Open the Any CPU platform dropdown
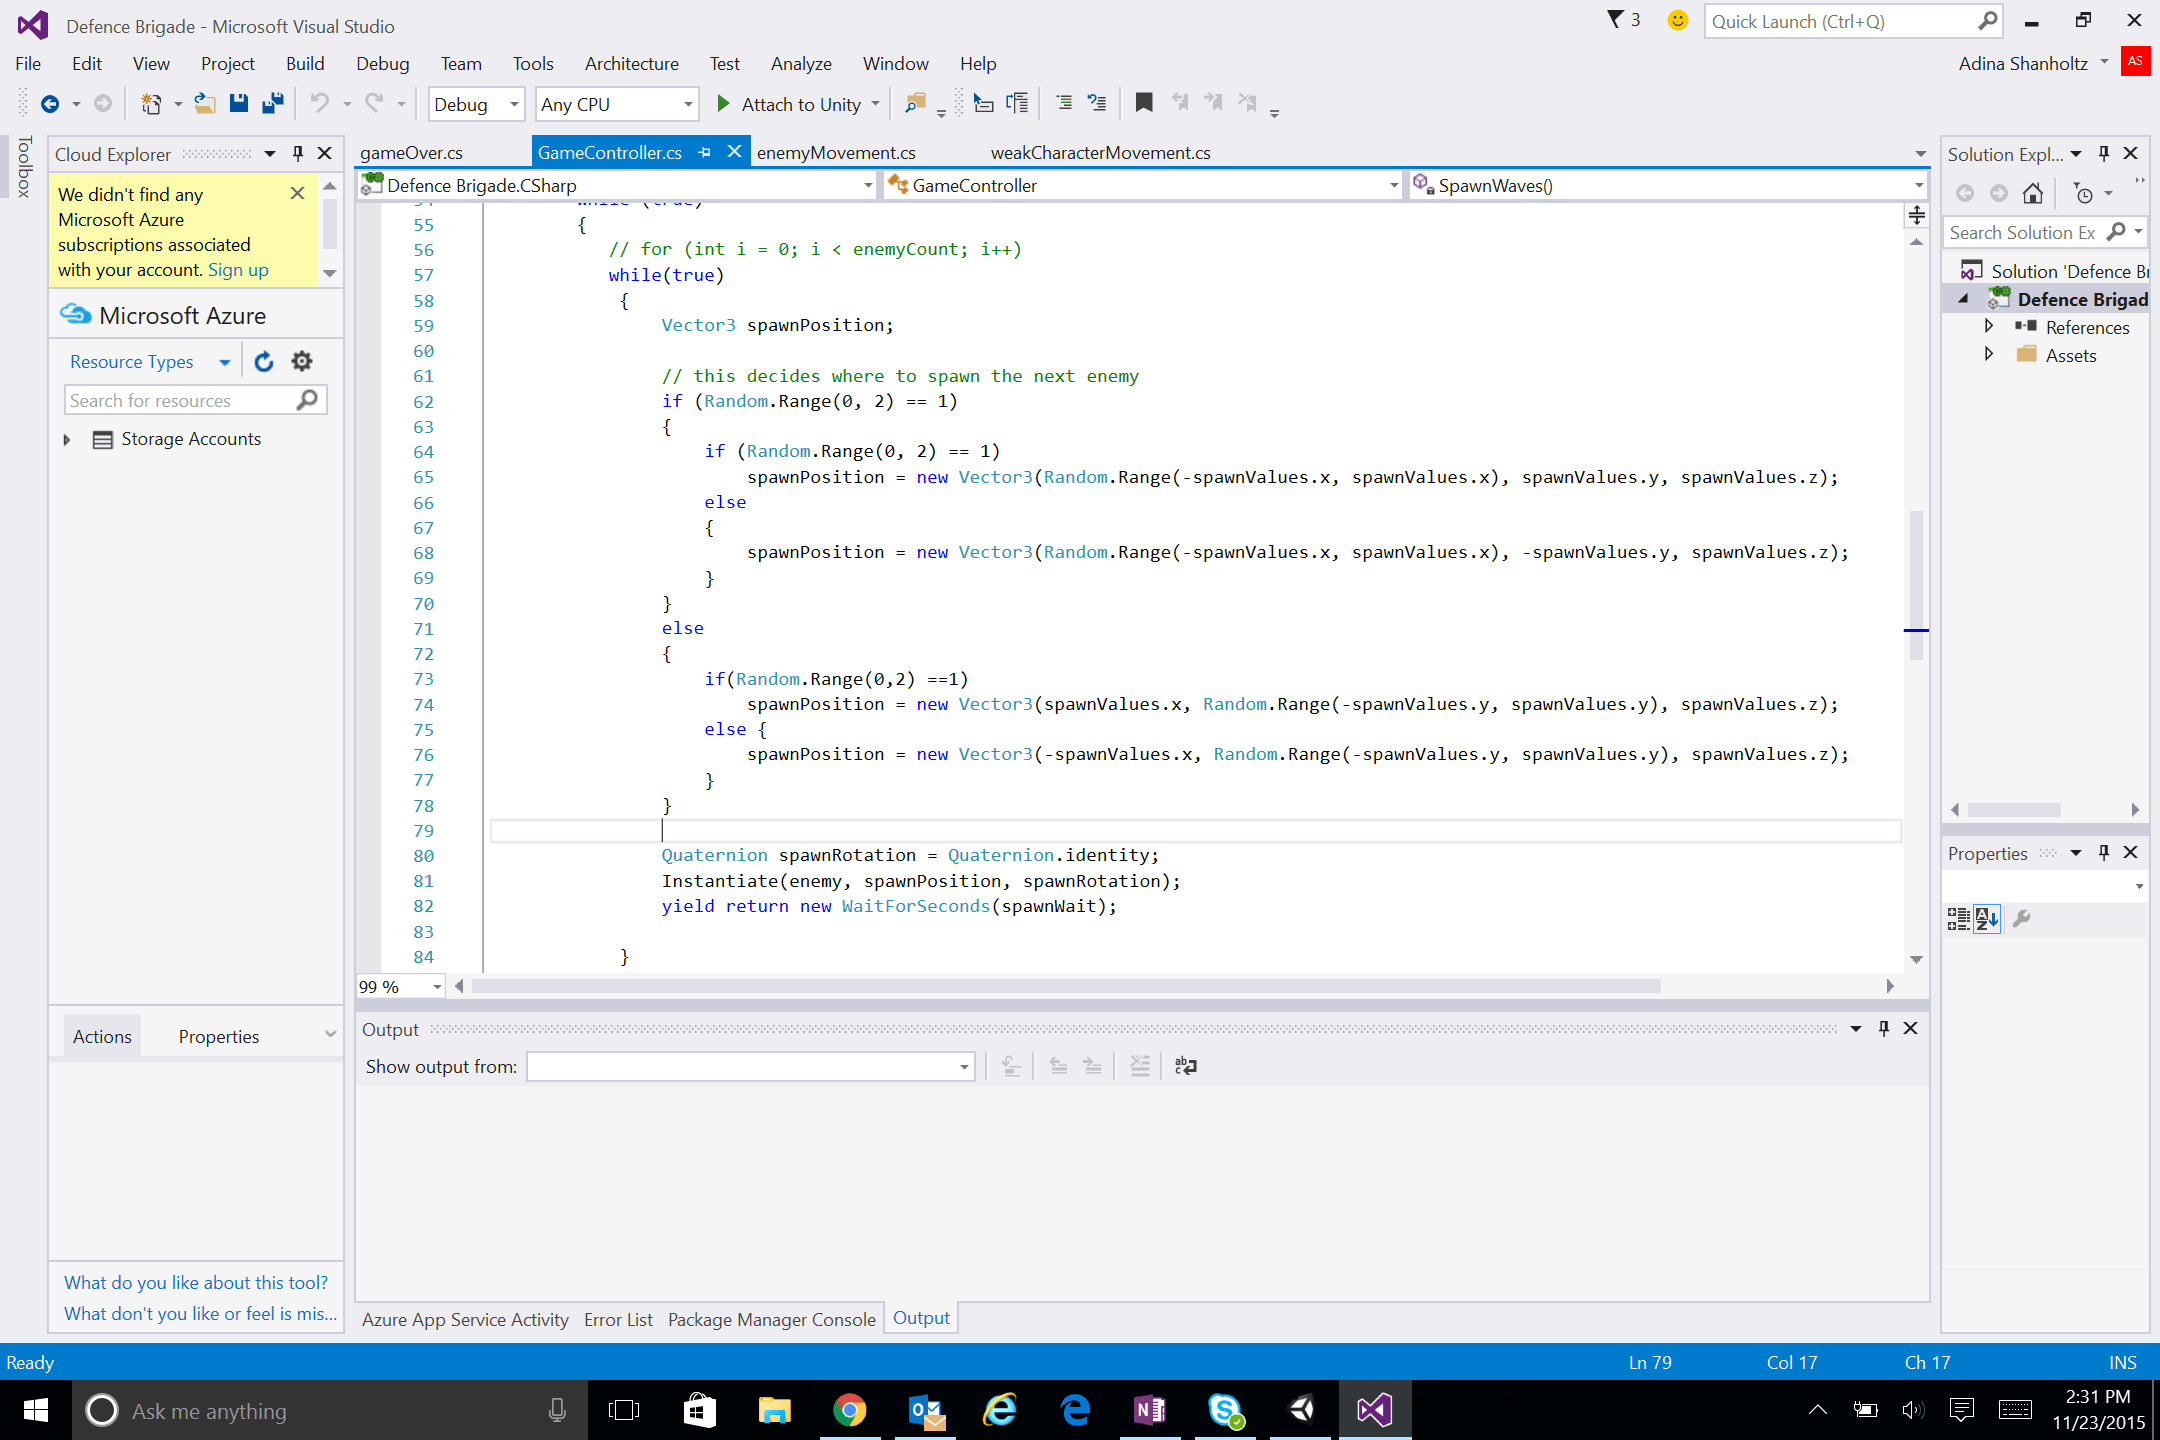The width and height of the screenshot is (2160, 1440). pyautogui.click(x=617, y=104)
